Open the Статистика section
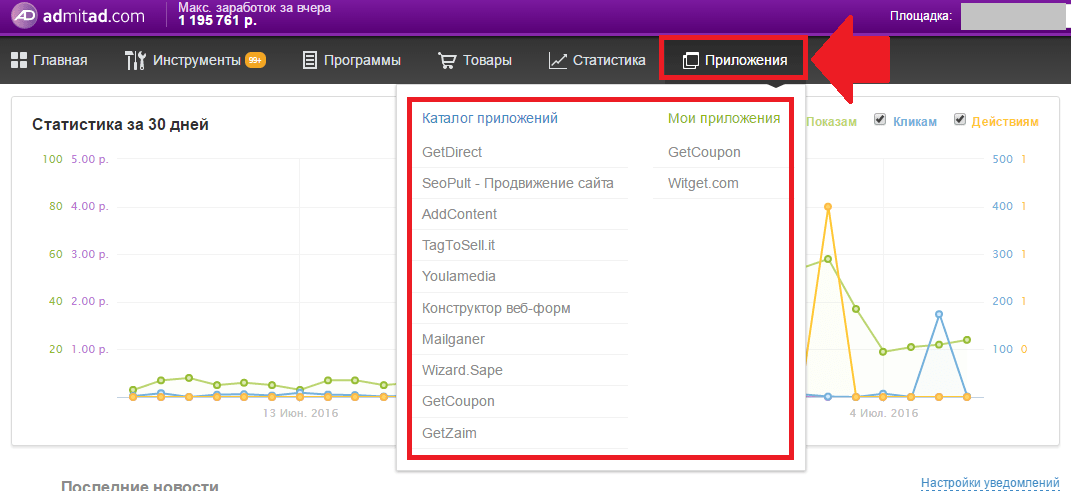This screenshot has width=1071, height=491. pos(597,60)
